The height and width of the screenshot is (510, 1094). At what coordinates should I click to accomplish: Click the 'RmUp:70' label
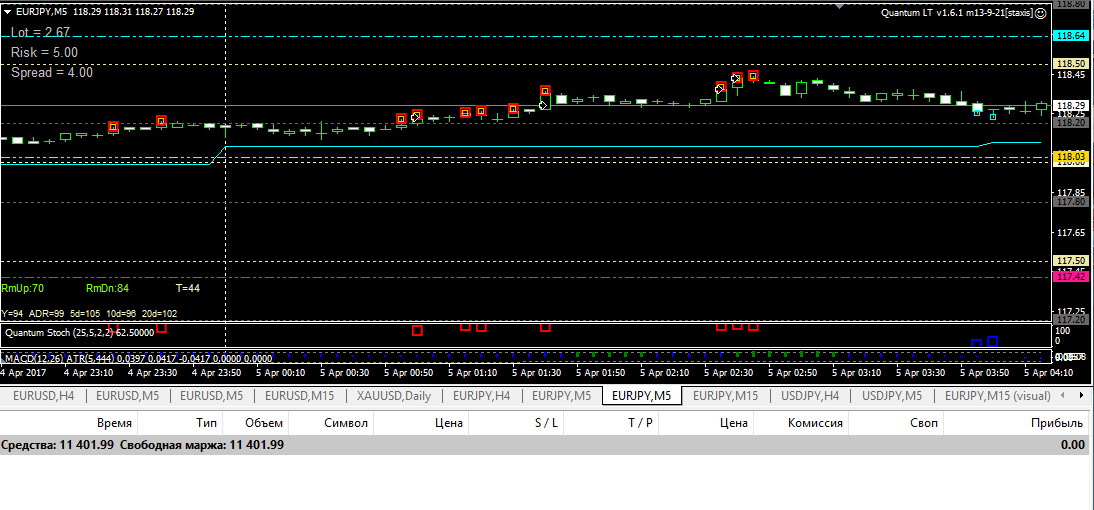click(x=23, y=287)
